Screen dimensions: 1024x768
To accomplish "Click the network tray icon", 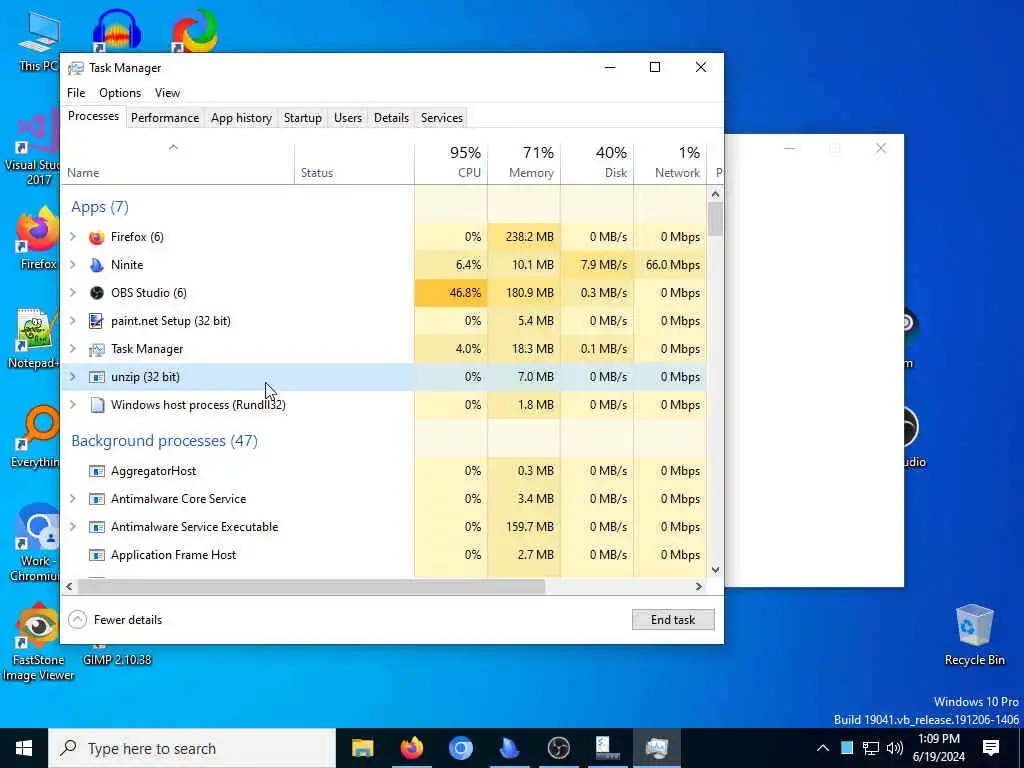I will click(871, 748).
